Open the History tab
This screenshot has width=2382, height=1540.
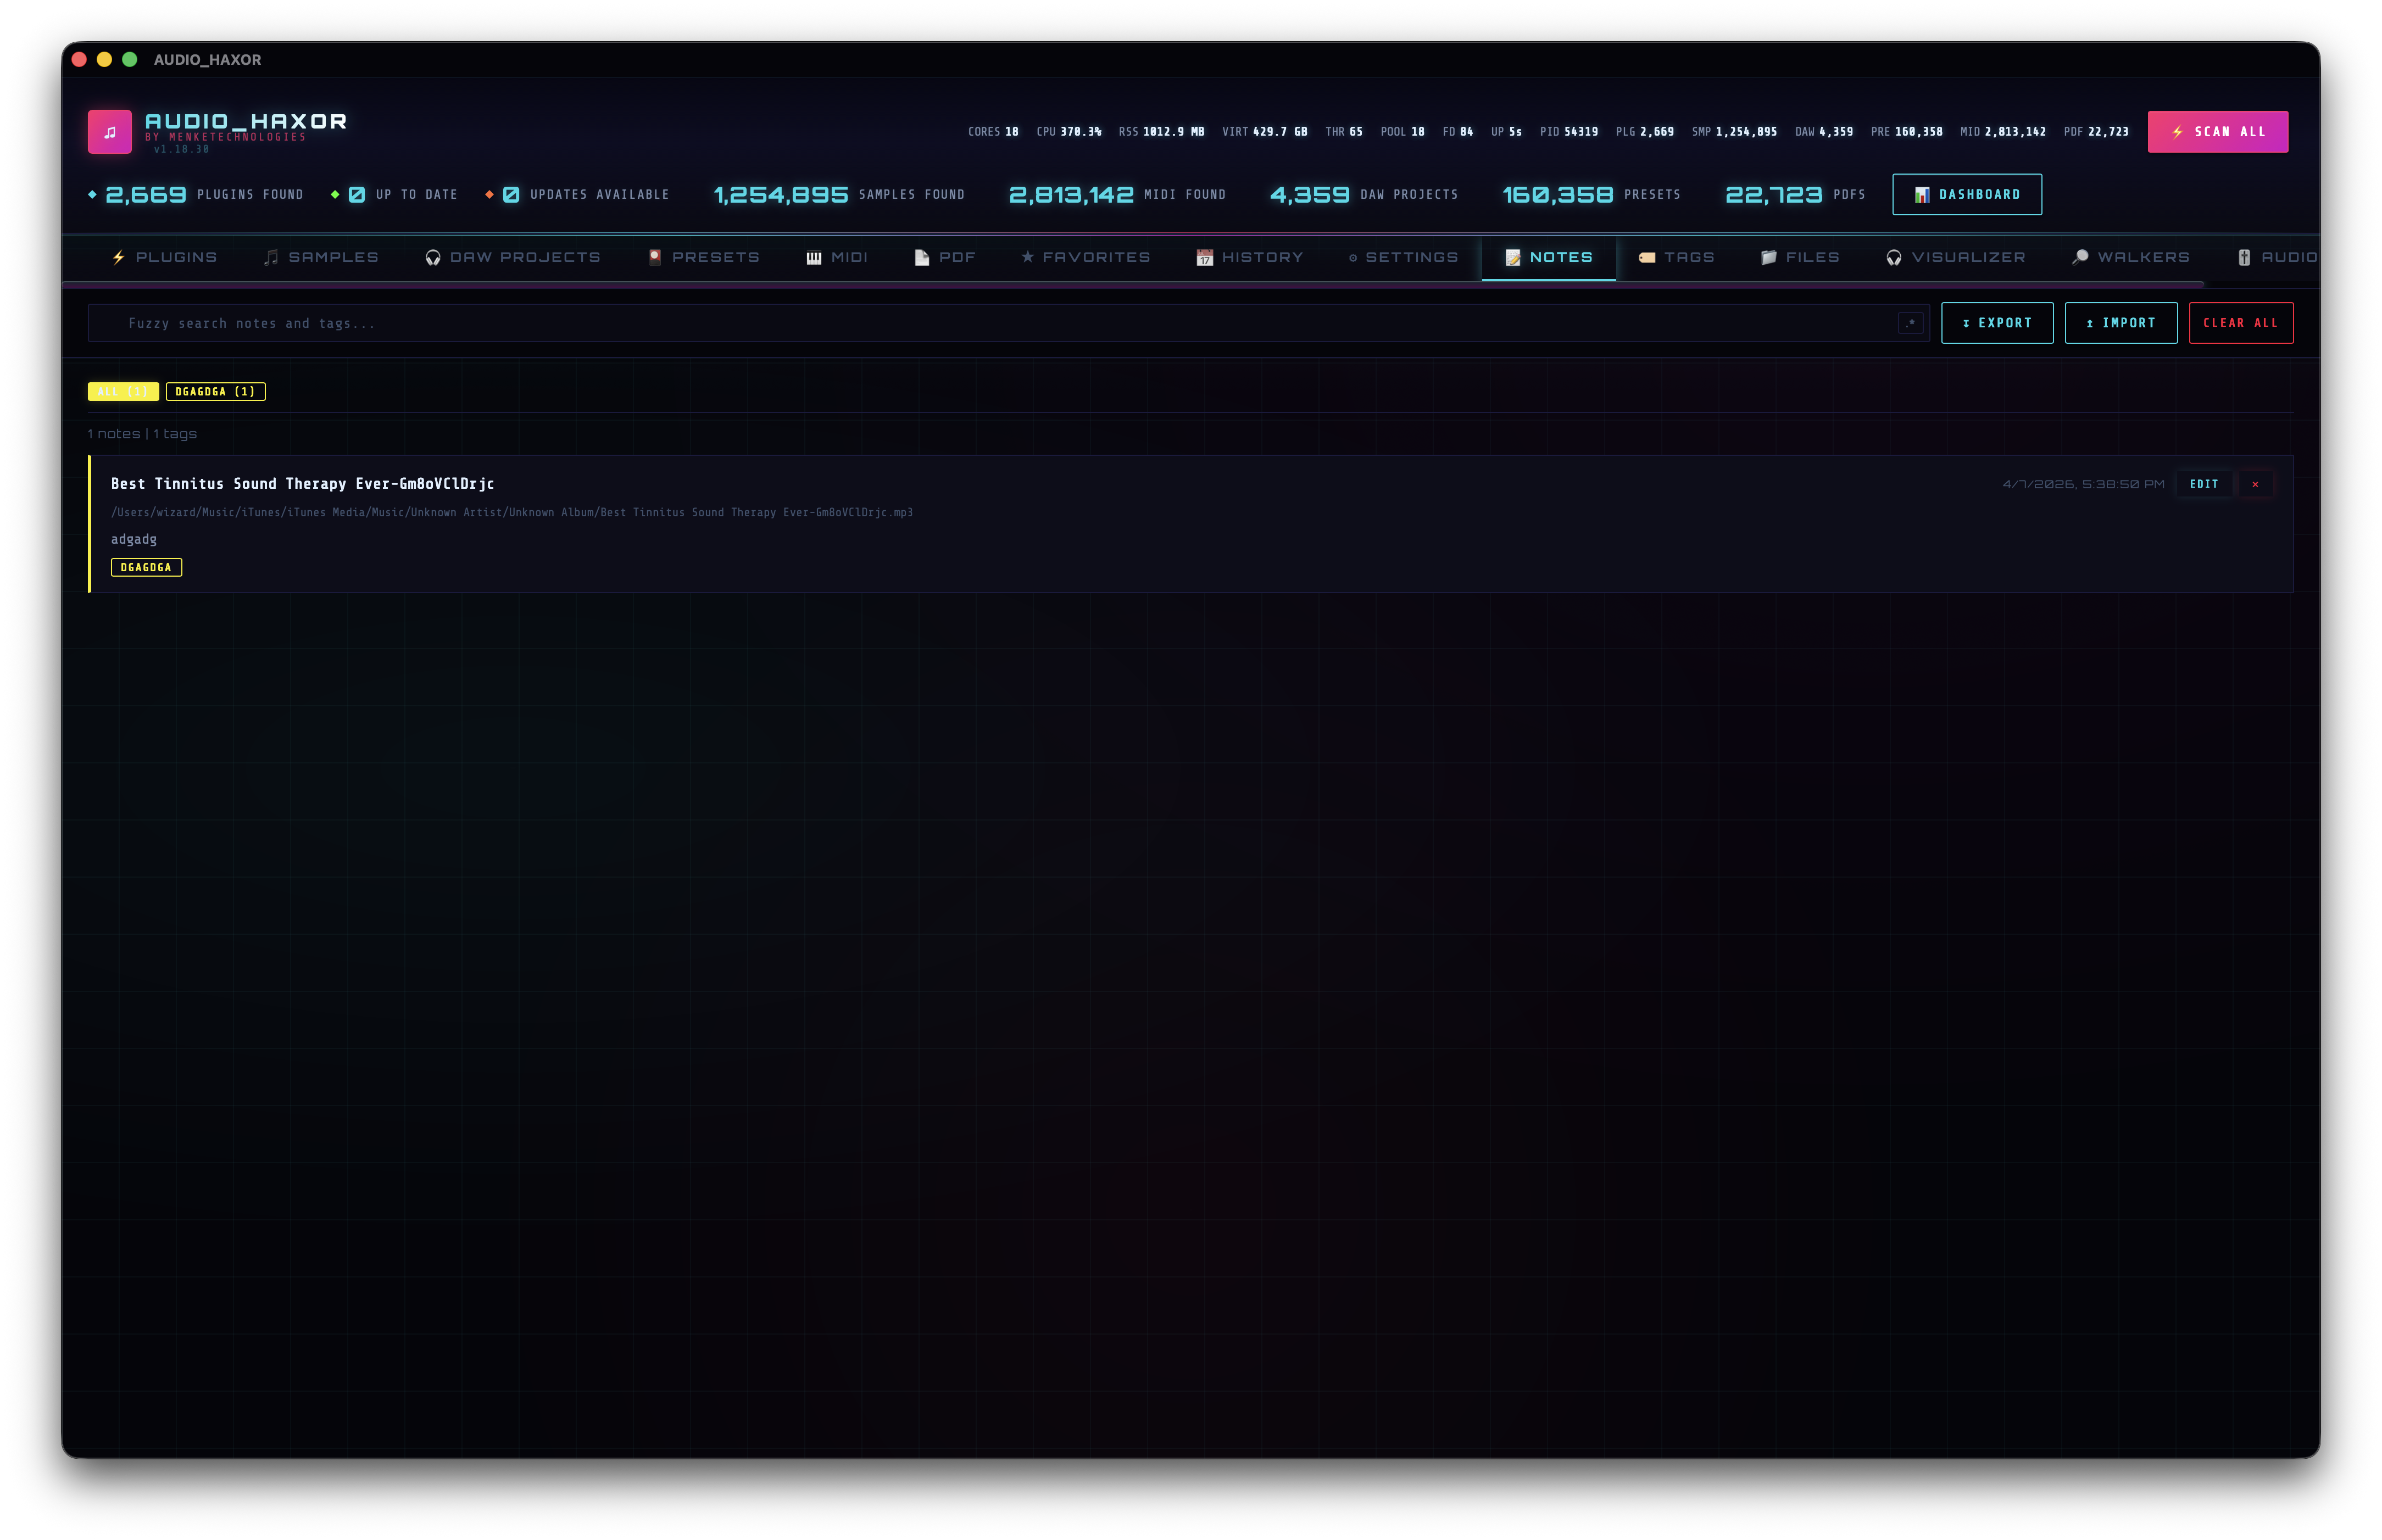click(x=1250, y=257)
